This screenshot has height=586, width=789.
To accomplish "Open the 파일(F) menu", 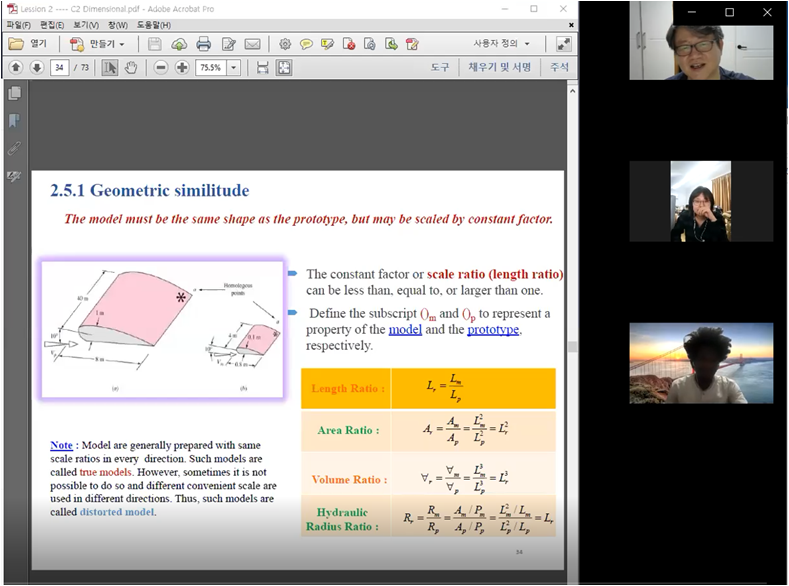I will tap(20, 24).
